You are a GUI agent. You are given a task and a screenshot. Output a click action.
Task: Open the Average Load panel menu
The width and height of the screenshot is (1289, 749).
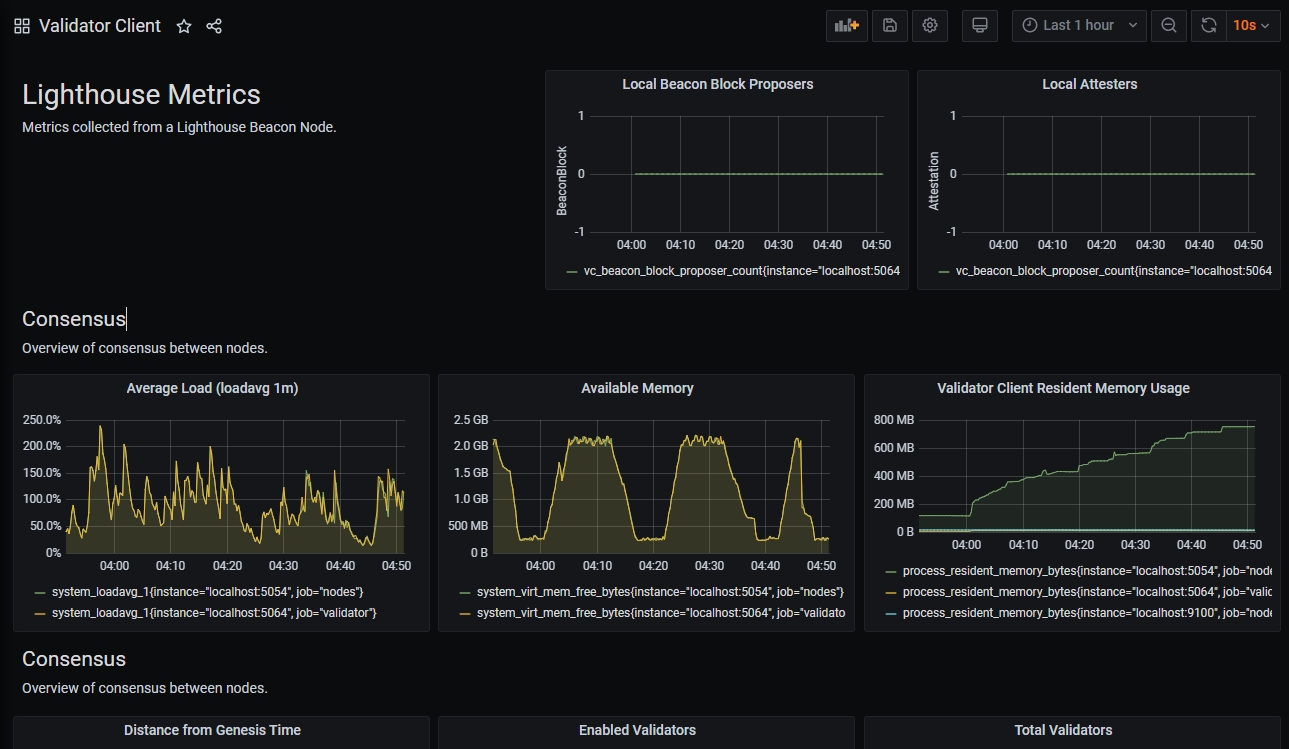click(212, 388)
